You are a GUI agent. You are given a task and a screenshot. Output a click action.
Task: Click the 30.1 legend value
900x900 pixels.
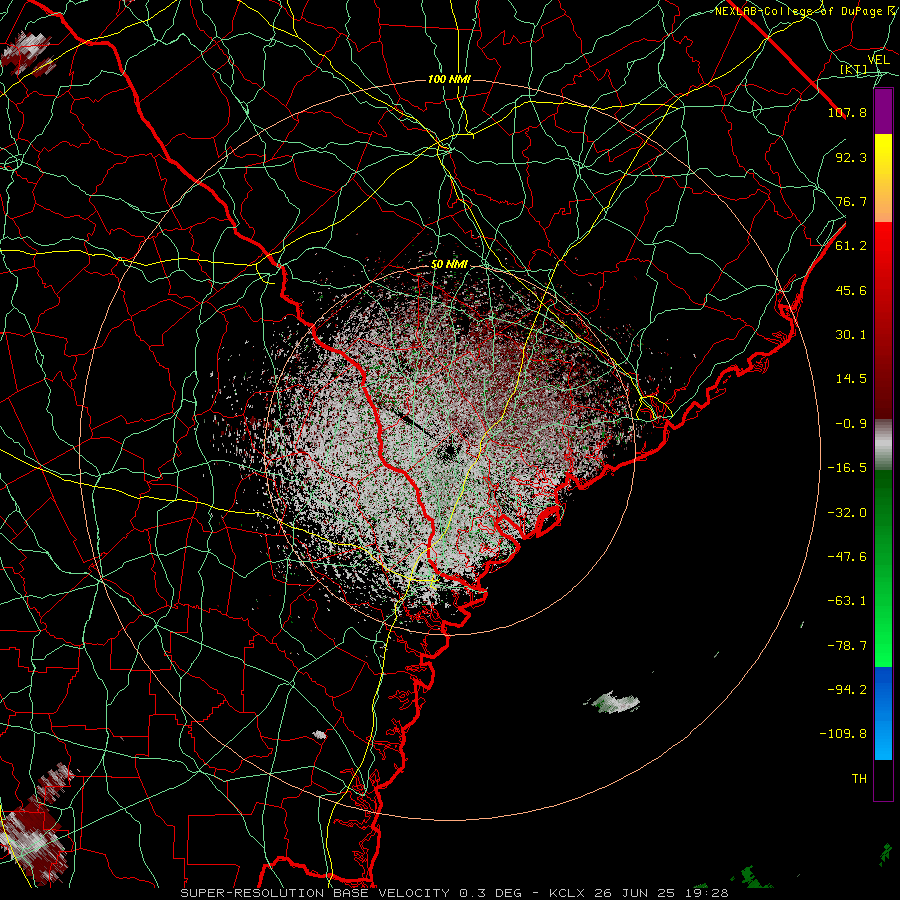(851, 335)
